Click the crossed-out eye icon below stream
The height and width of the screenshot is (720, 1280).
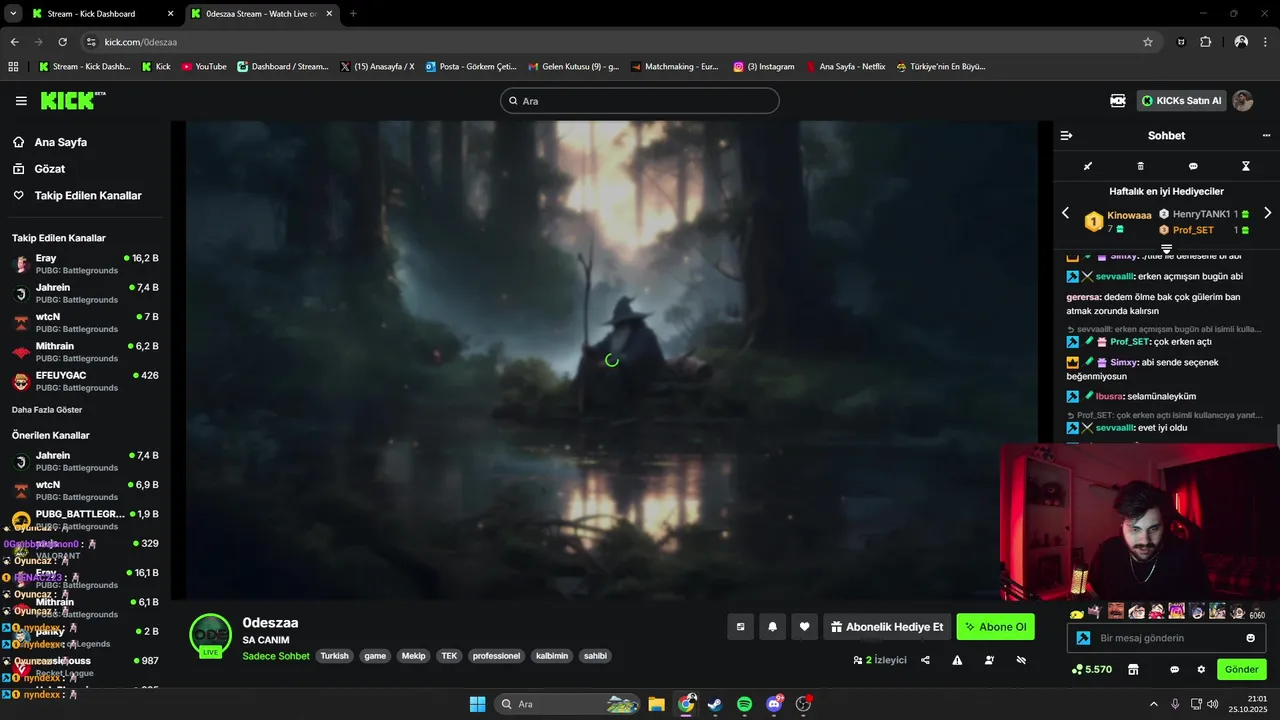click(x=1021, y=660)
